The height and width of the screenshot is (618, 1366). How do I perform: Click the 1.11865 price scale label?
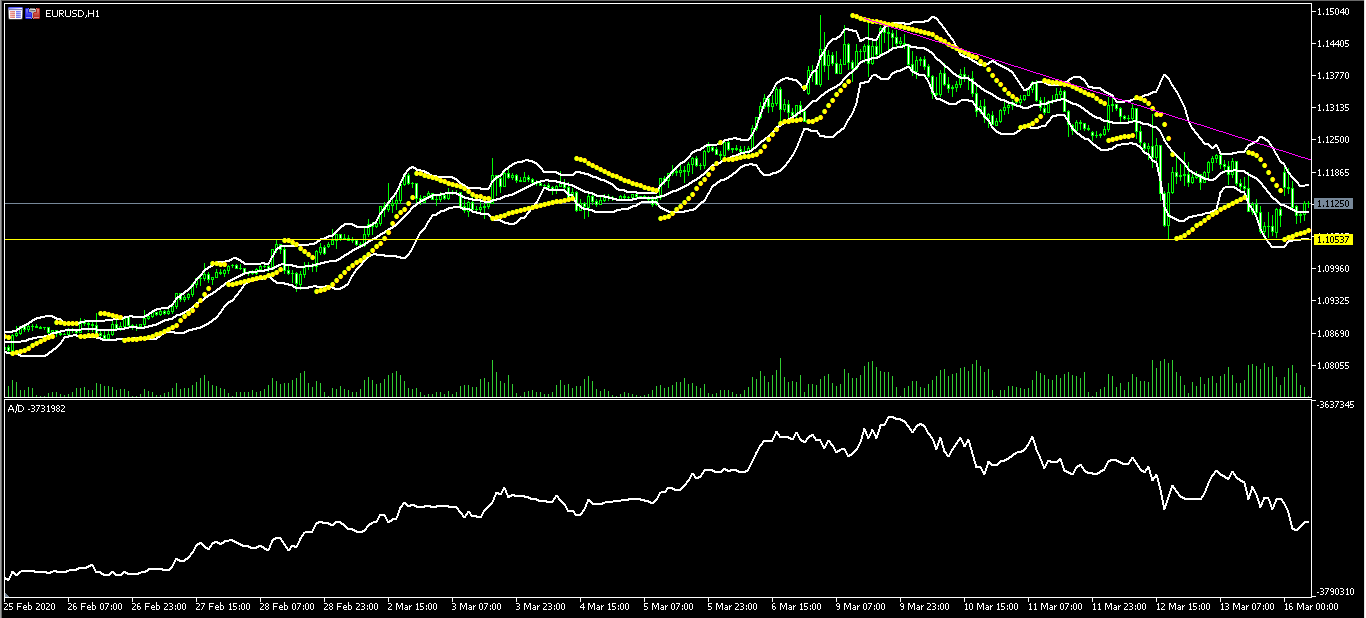coord(1335,172)
